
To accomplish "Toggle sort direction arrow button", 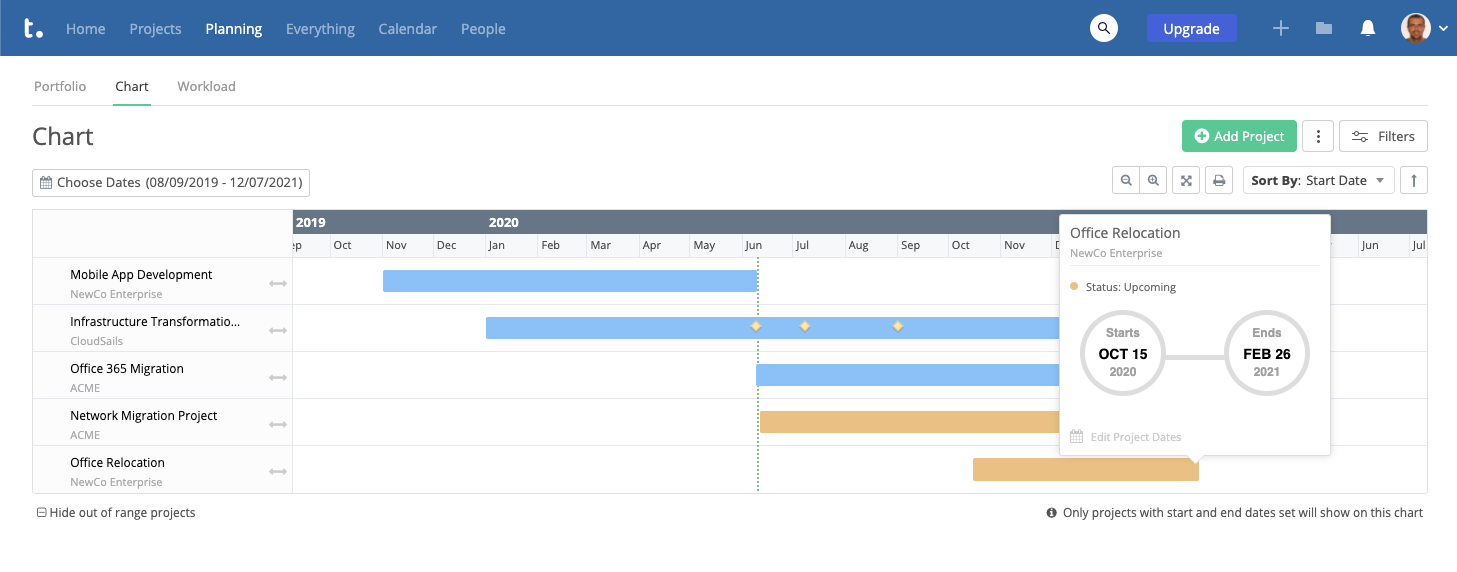I will [x=1414, y=181].
